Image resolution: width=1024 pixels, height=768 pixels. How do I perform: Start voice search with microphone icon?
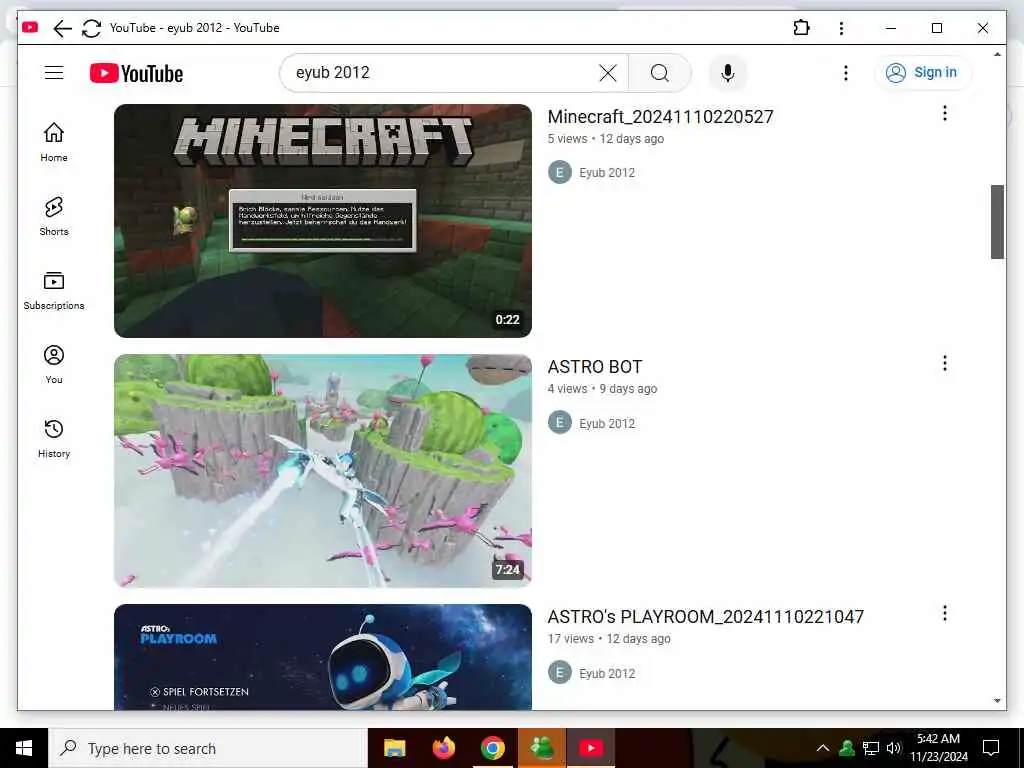tap(728, 72)
